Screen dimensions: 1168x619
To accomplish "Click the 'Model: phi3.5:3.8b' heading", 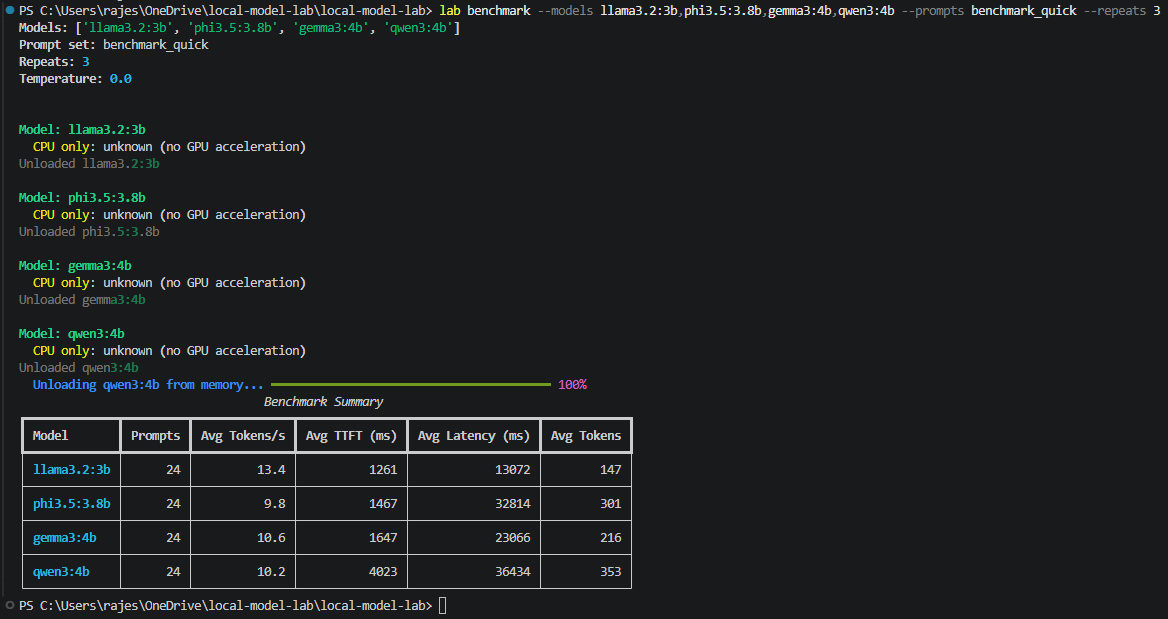I will point(82,197).
